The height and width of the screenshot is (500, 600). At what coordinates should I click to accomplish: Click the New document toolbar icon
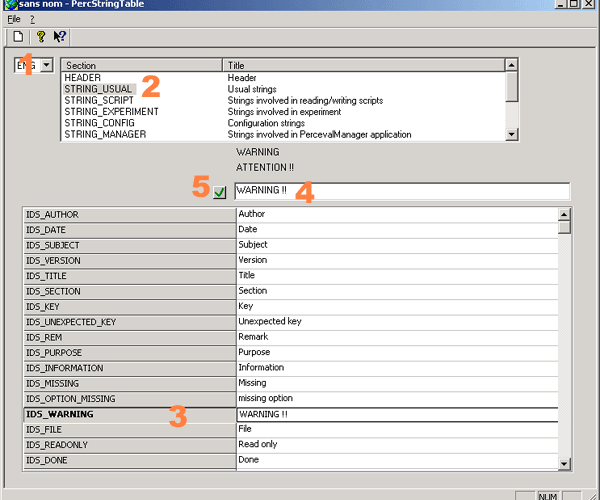pyautogui.click(x=18, y=37)
